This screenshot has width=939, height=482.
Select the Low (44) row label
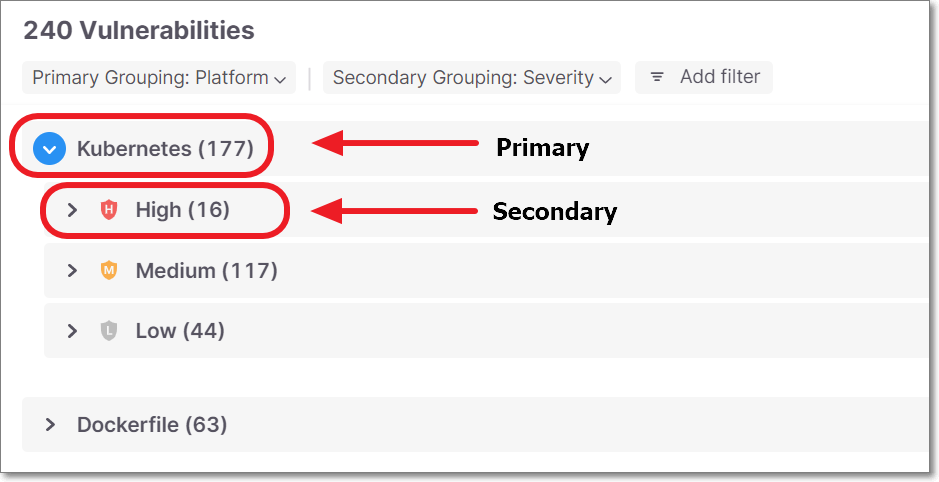click(x=180, y=331)
